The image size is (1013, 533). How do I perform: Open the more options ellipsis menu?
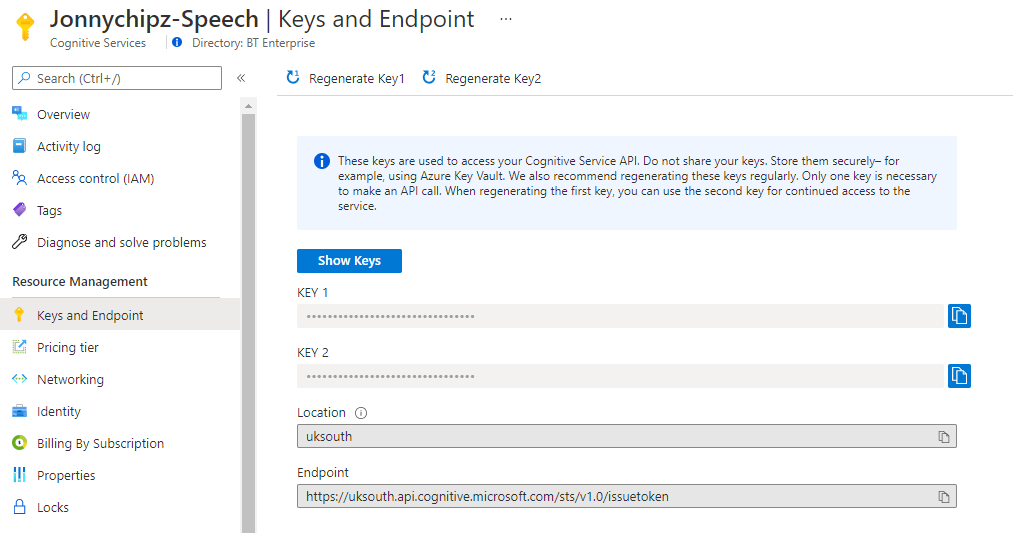click(x=506, y=19)
